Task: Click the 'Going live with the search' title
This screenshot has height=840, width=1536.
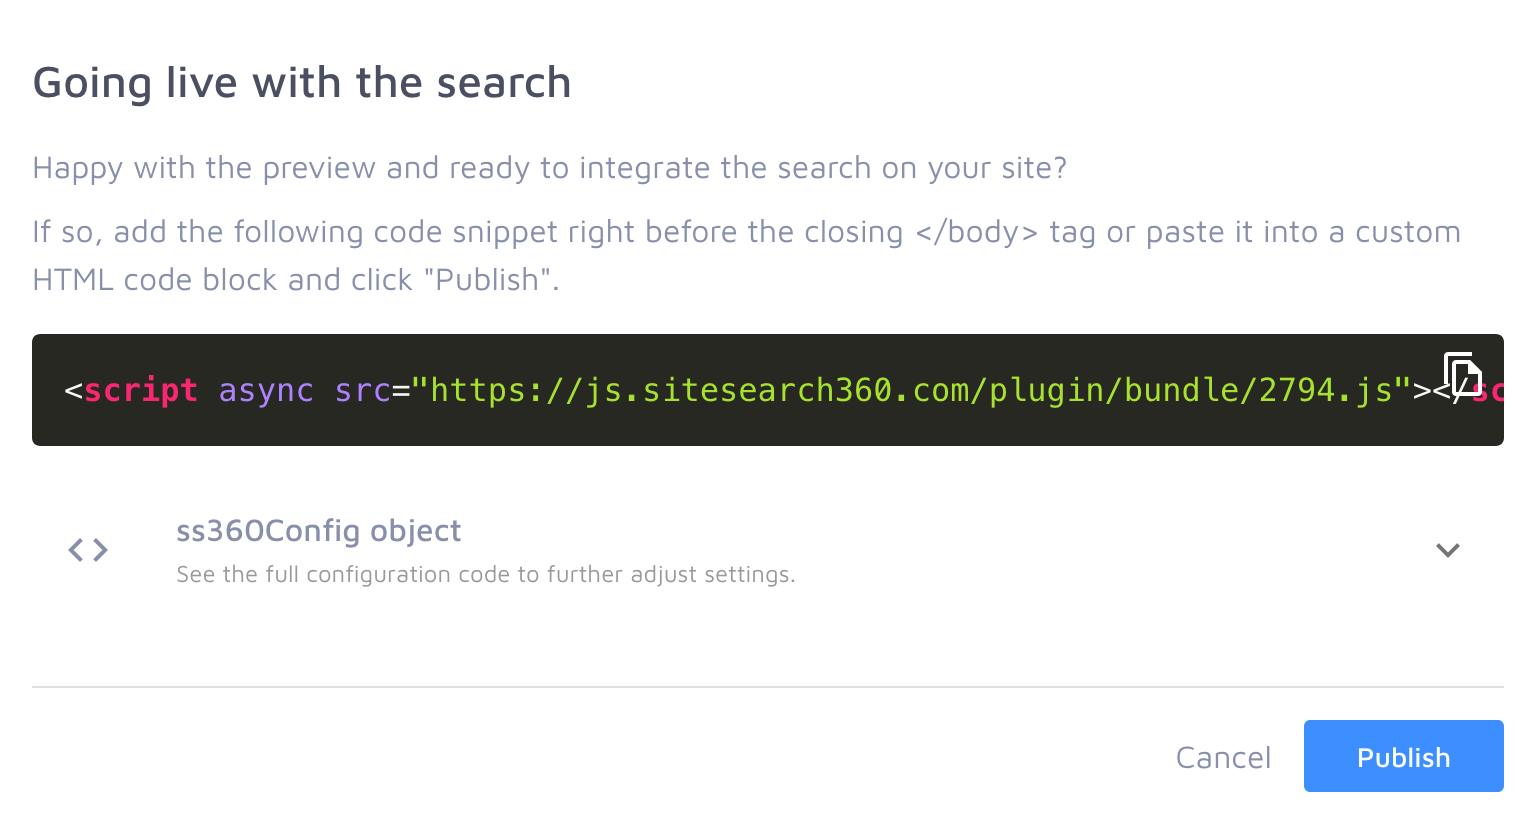Action: coord(302,82)
